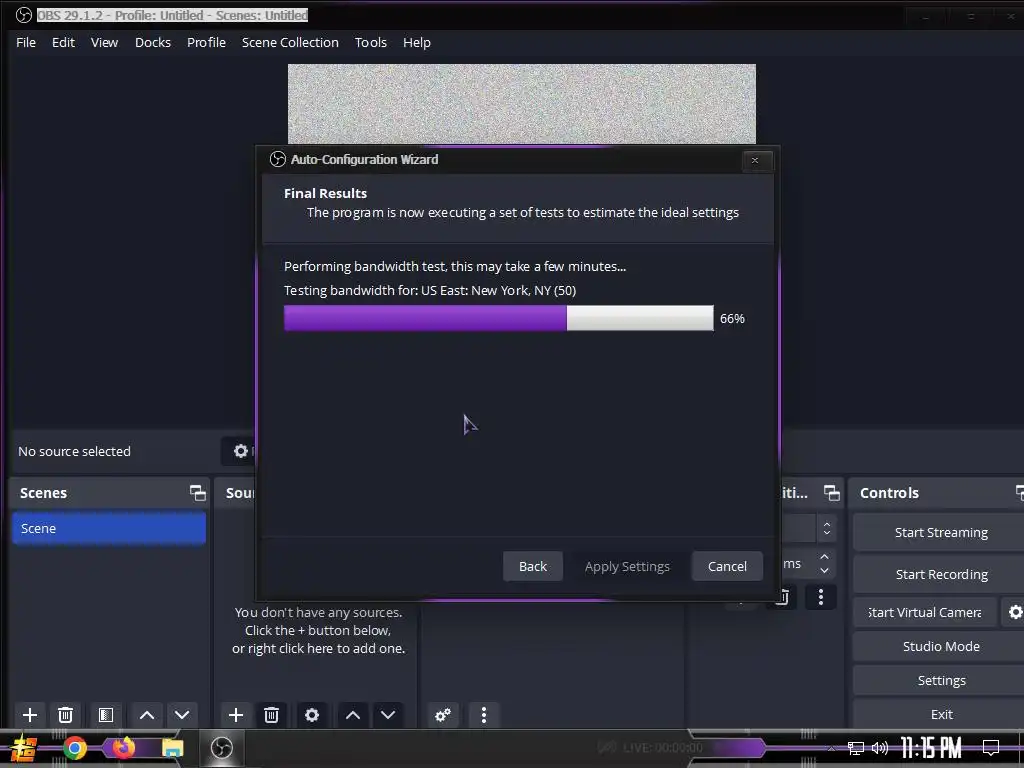
Task: Open volume icon in system tray
Action: click(880, 748)
